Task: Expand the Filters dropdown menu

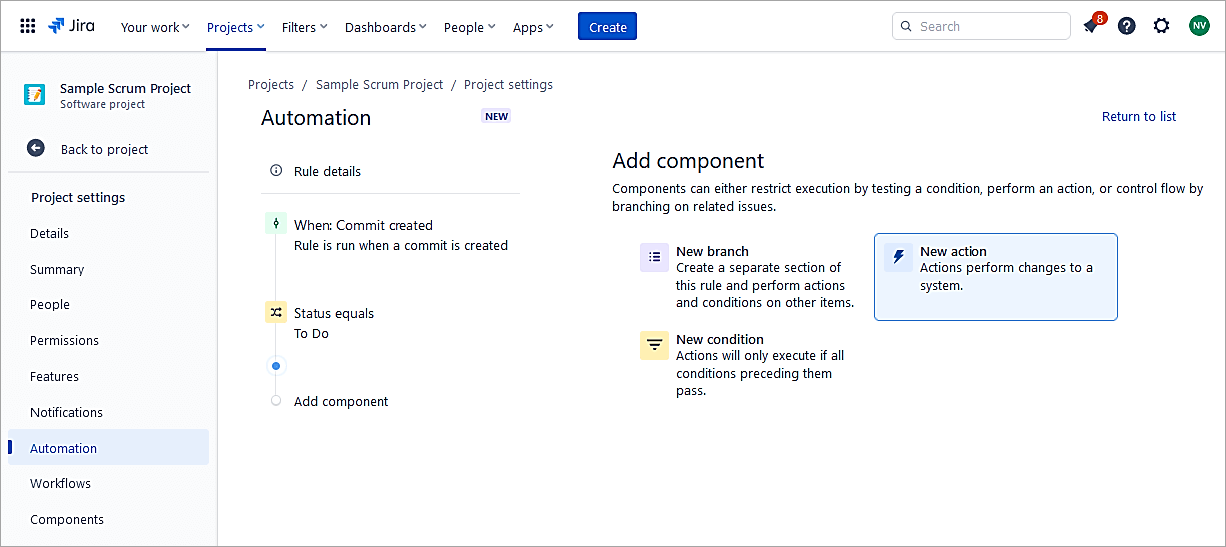Action: (x=304, y=27)
